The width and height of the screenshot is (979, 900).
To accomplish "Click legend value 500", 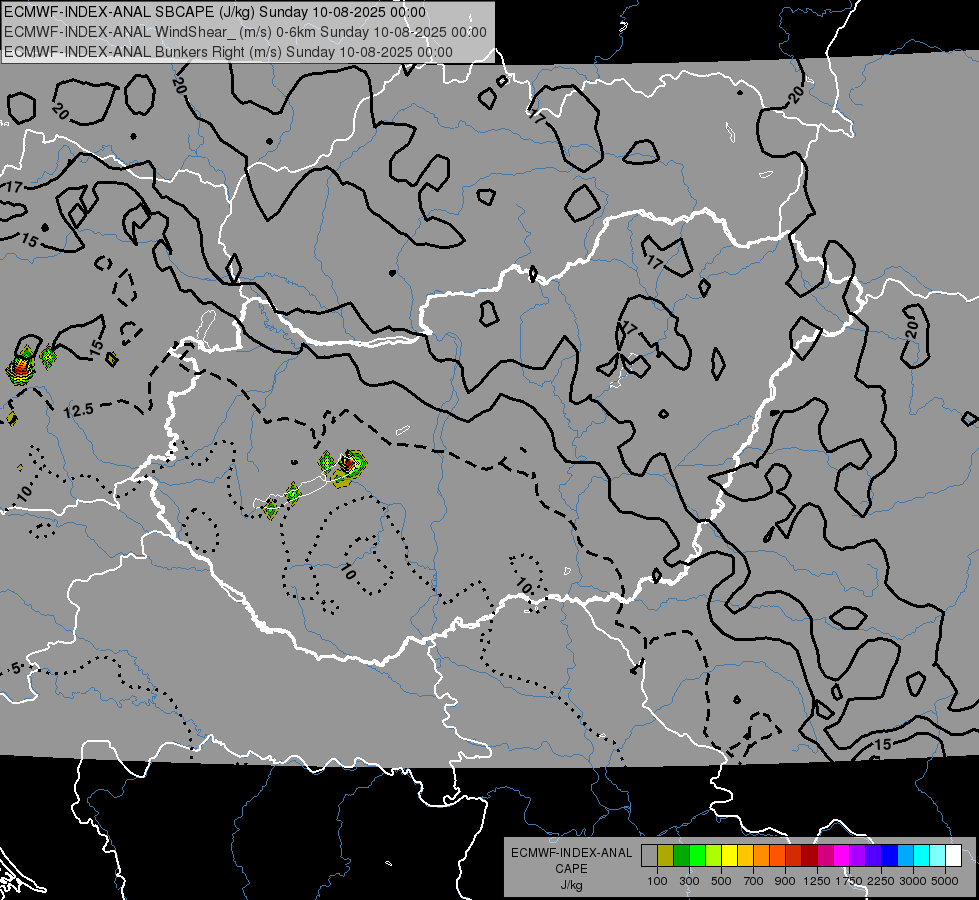I will [x=721, y=881].
